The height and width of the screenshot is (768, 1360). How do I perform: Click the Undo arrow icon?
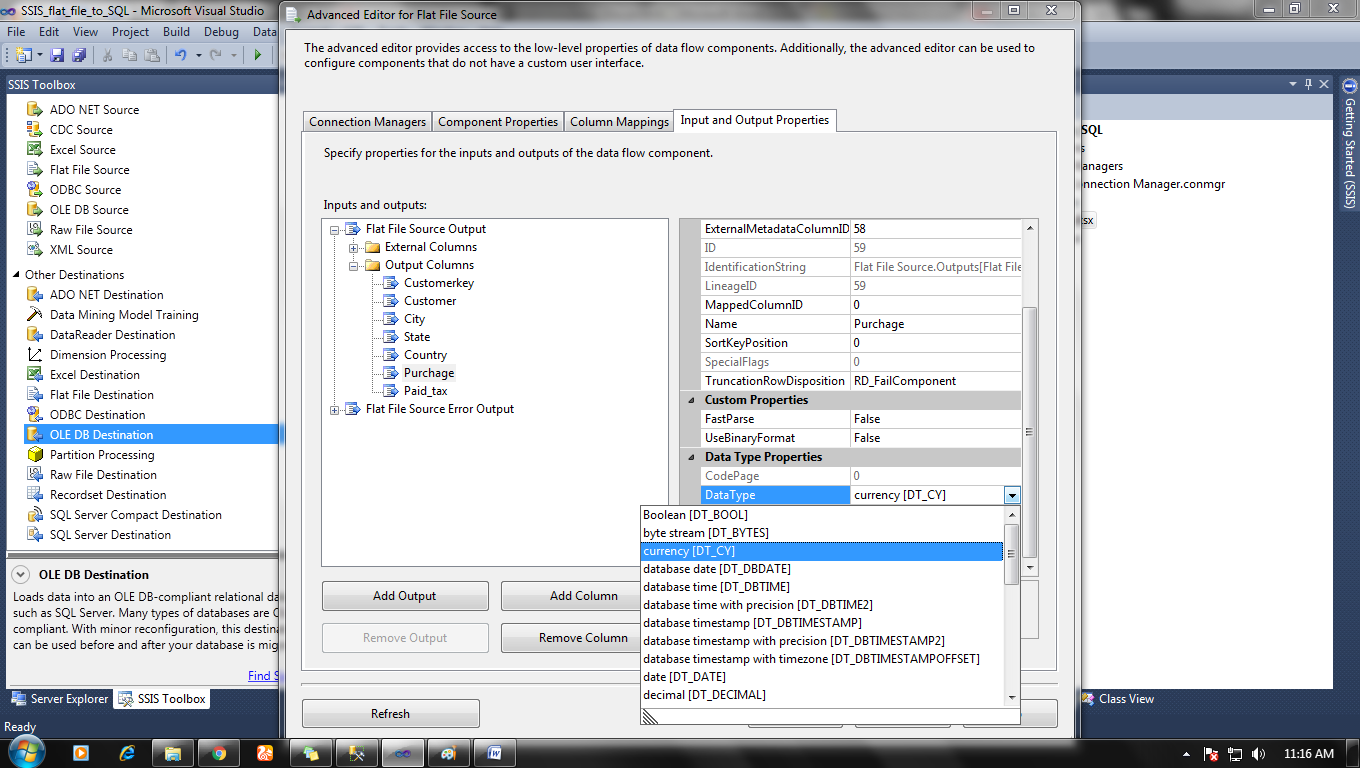tap(180, 55)
